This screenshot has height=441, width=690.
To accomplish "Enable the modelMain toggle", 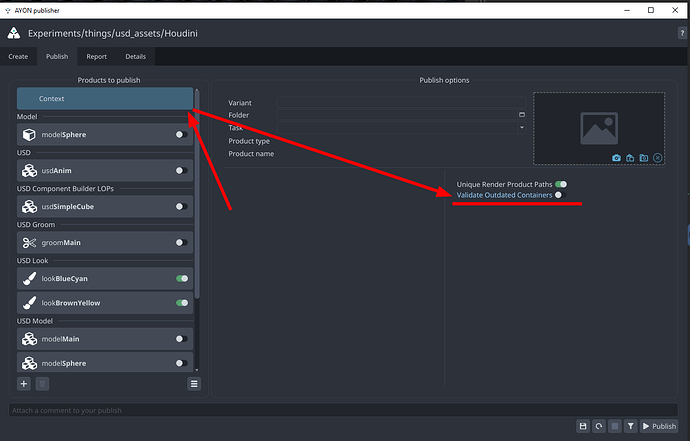I will (181, 339).
